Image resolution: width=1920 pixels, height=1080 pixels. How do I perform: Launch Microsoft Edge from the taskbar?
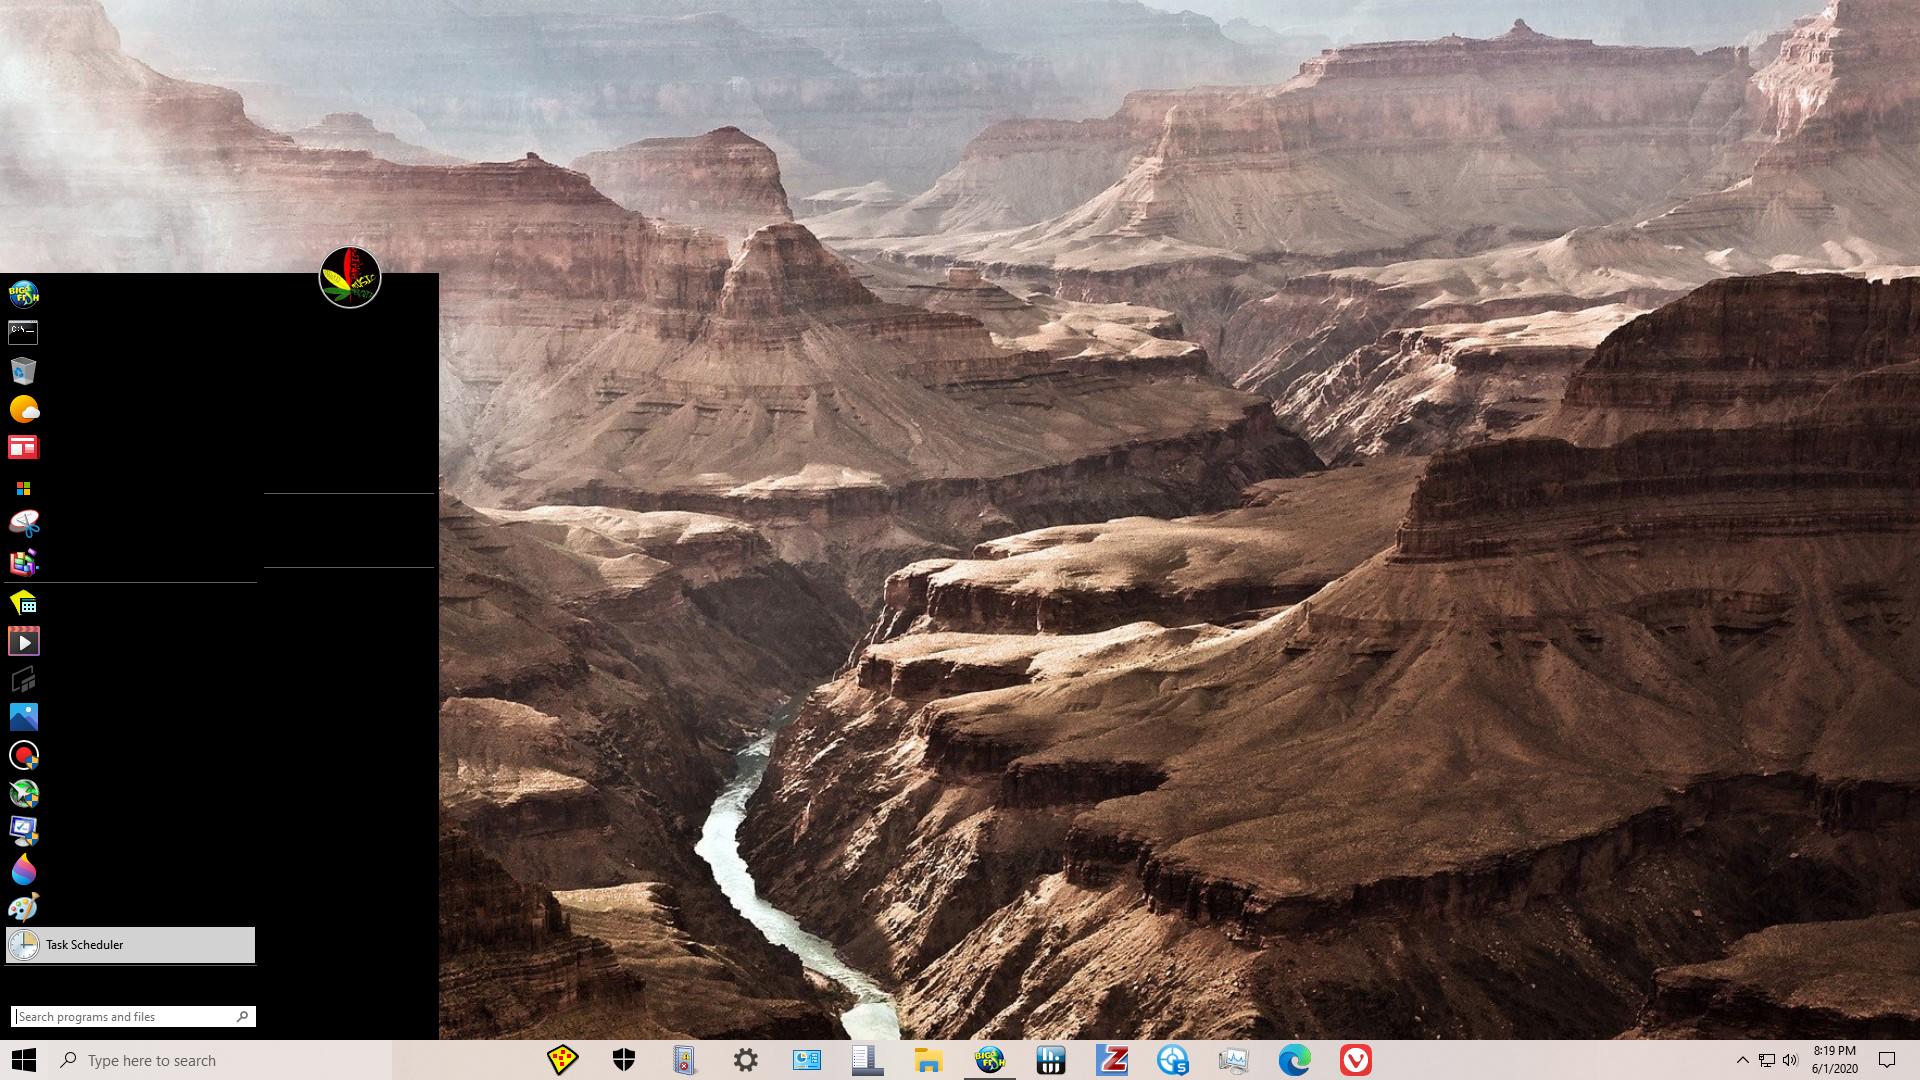(x=1294, y=1060)
